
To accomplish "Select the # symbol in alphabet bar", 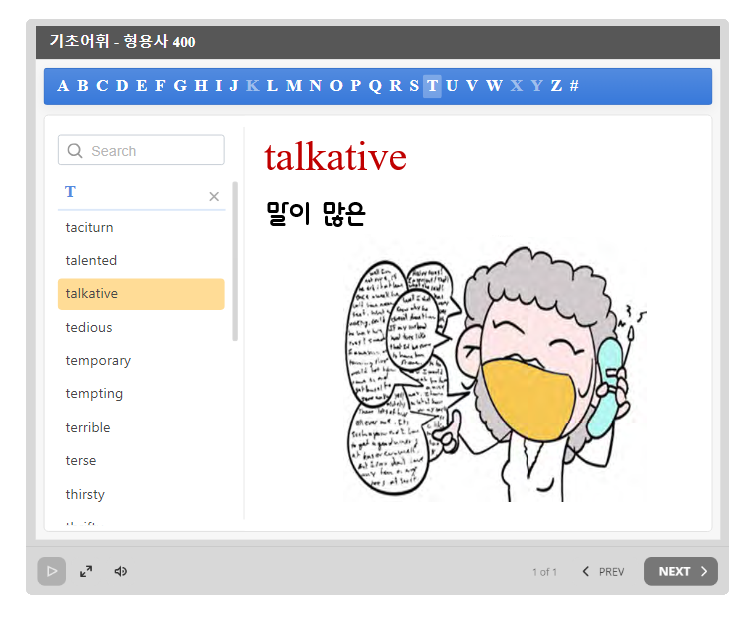I will click(x=574, y=86).
